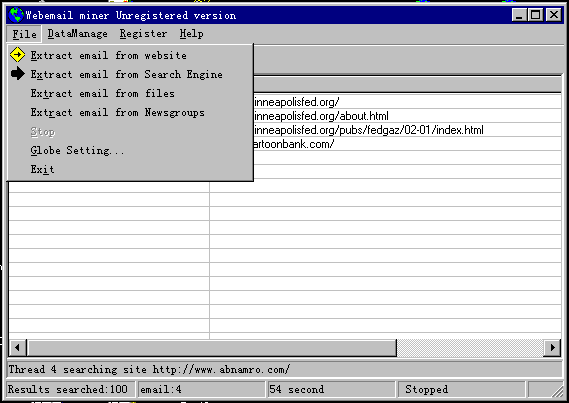
Task: Open the DataManage menu
Action: pyautogui.click(x=77, y=34)
